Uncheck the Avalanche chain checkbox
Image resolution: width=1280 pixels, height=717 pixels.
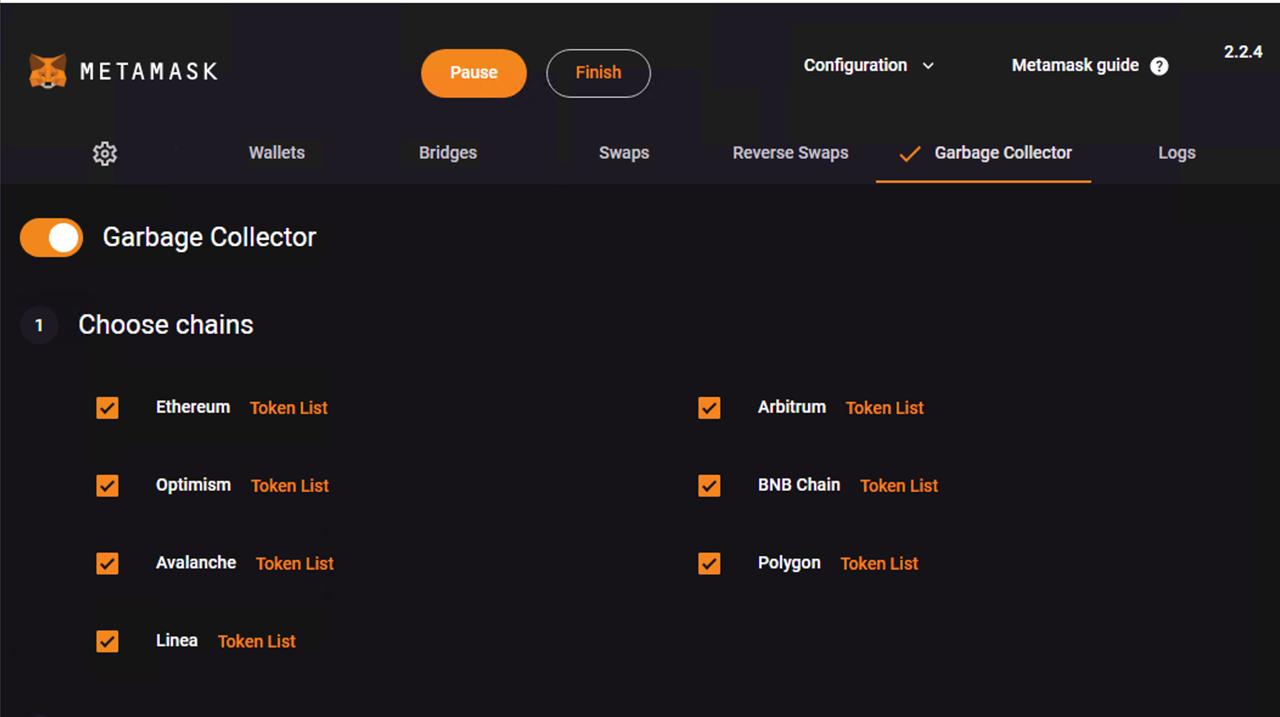click(x=107, y=564)
